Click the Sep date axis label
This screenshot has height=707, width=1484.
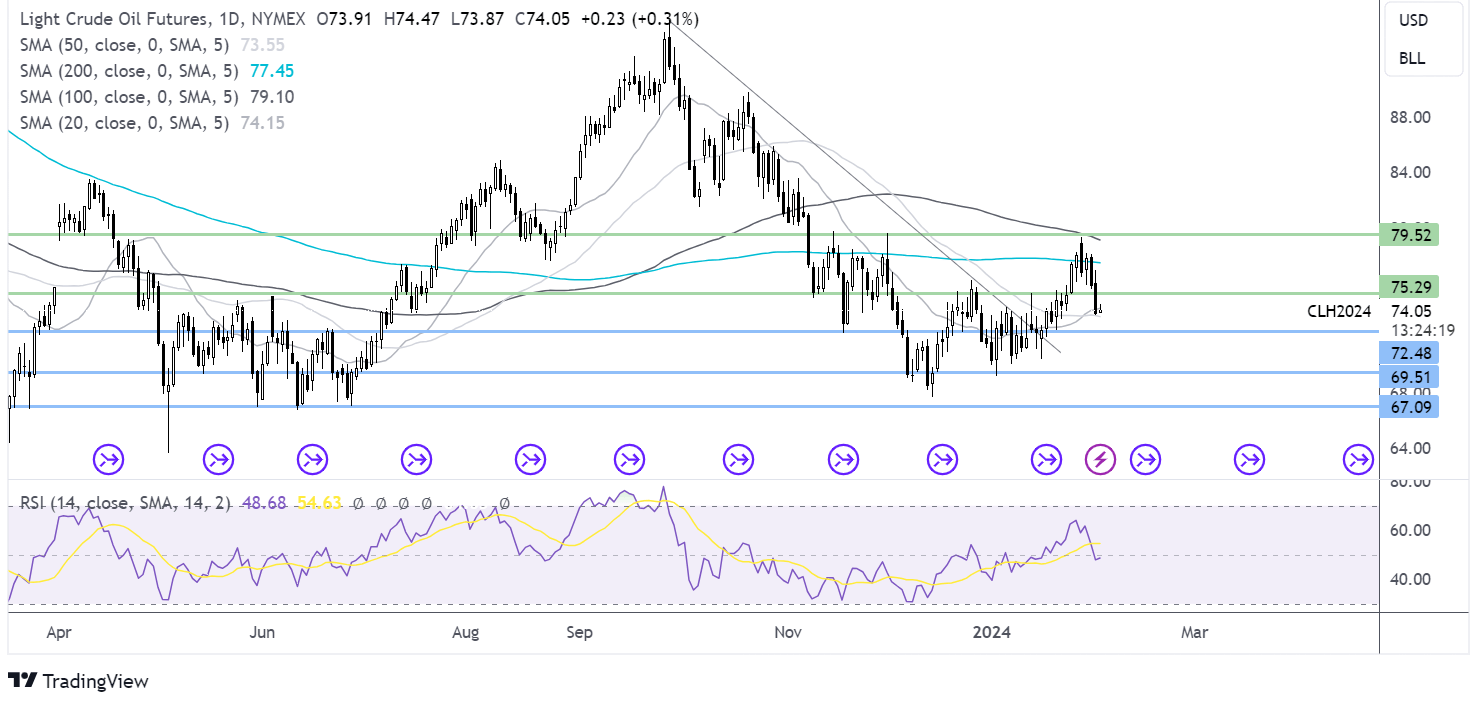[x=580, y=633]
